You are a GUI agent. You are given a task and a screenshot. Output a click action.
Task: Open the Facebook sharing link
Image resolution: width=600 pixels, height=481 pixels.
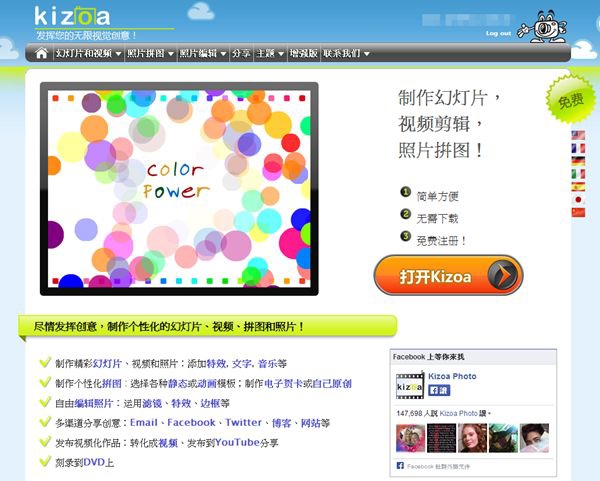point(191,422)
